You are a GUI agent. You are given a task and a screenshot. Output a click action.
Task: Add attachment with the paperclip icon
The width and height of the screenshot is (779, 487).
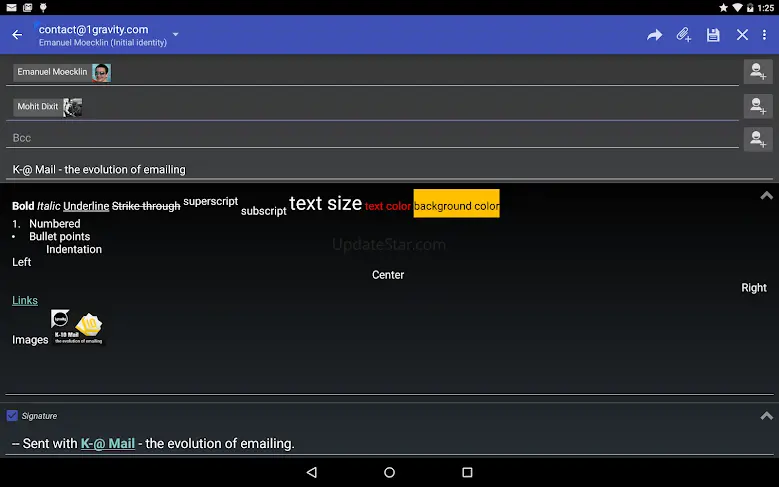[684, 35]
